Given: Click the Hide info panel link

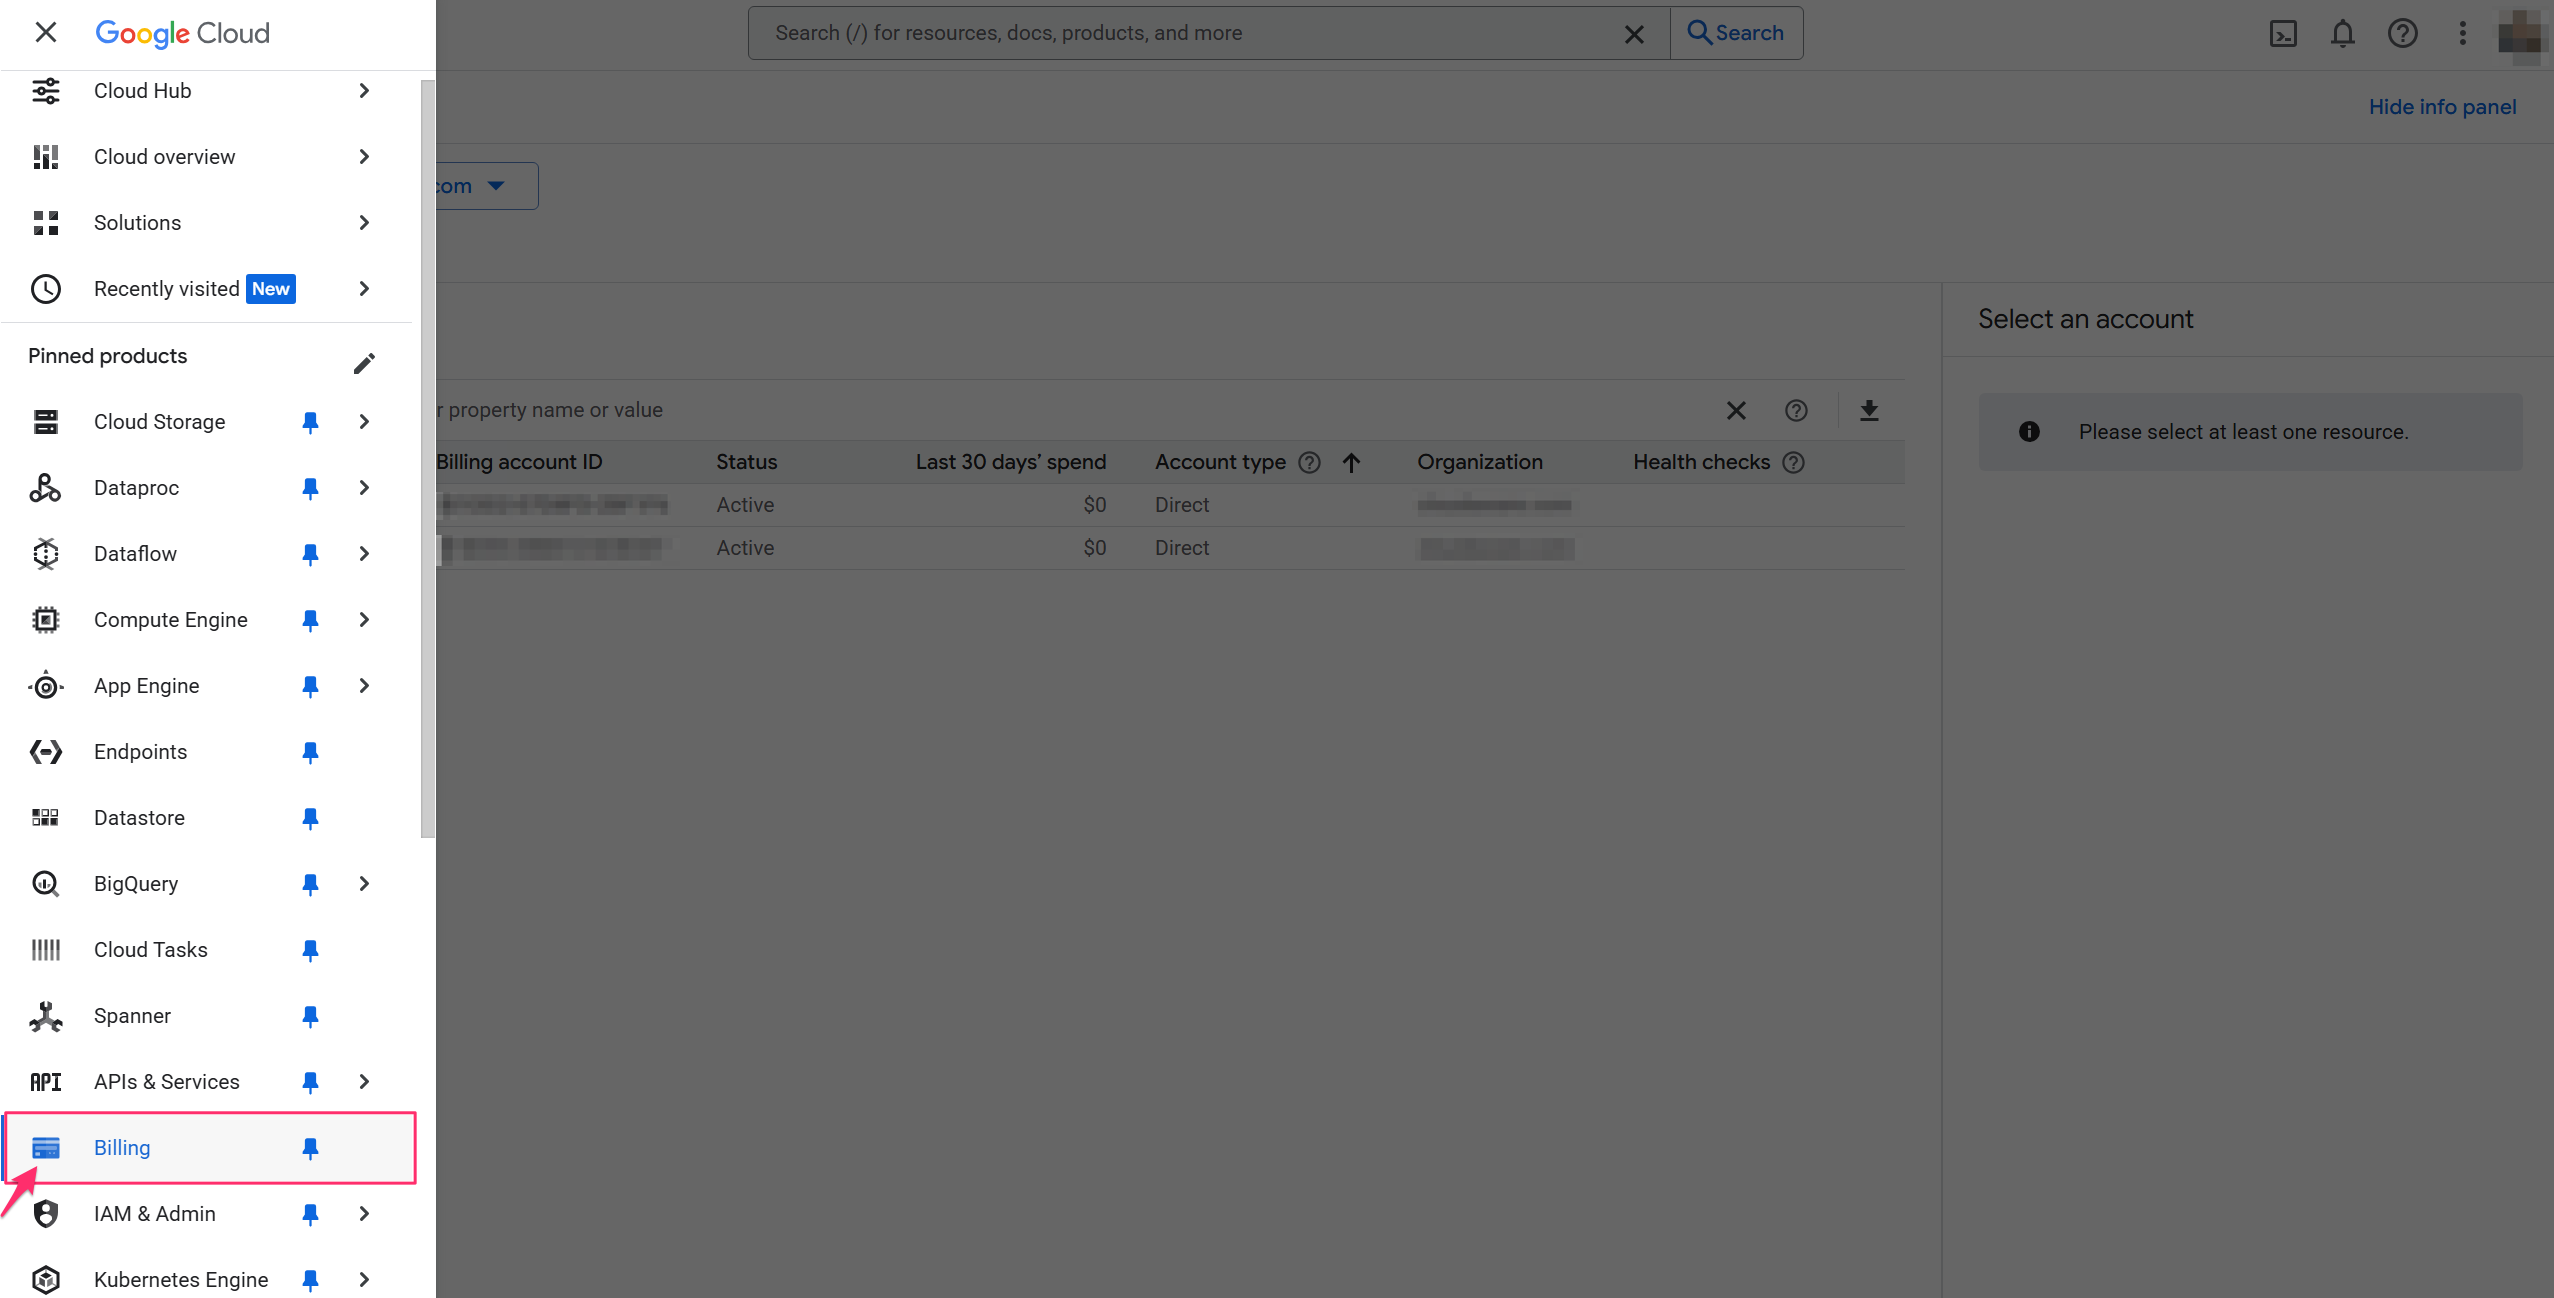Looking at the screenshot, I should pyautogui.click(x=2441, y=106).
